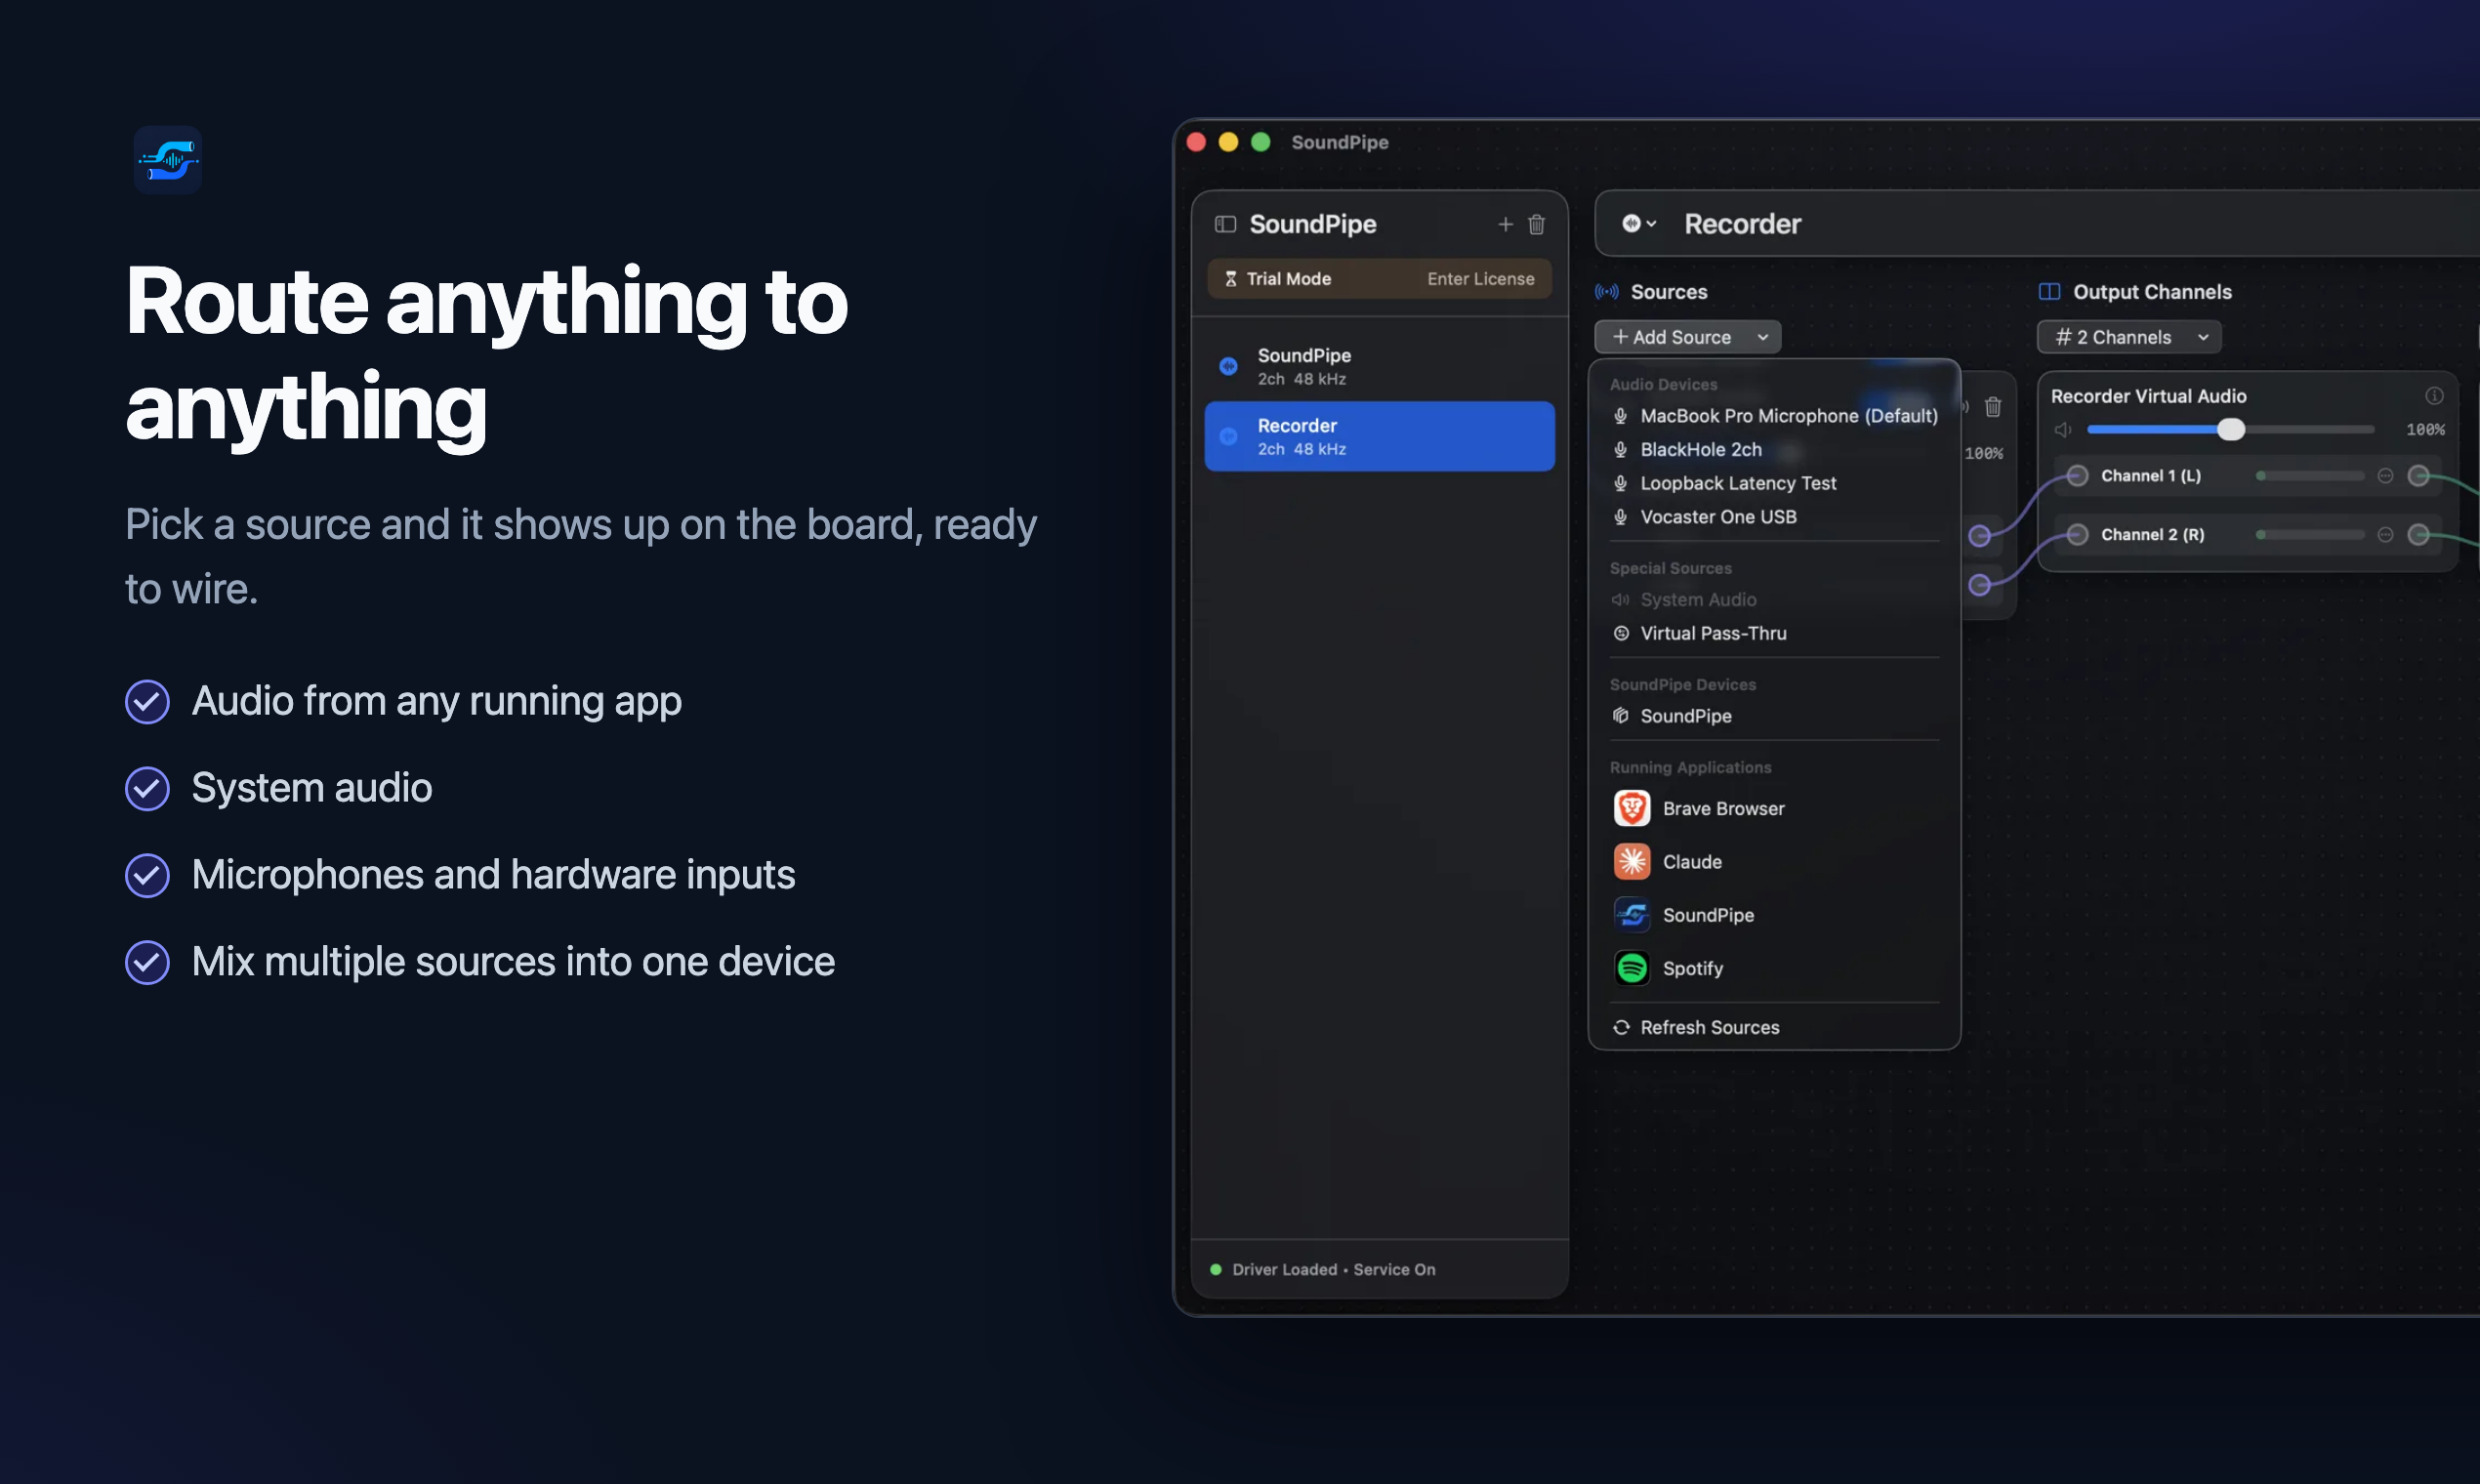The image size is (2480, 1484).
Task: Click the Brave Browser lion icon
Action: (1632, 808)
